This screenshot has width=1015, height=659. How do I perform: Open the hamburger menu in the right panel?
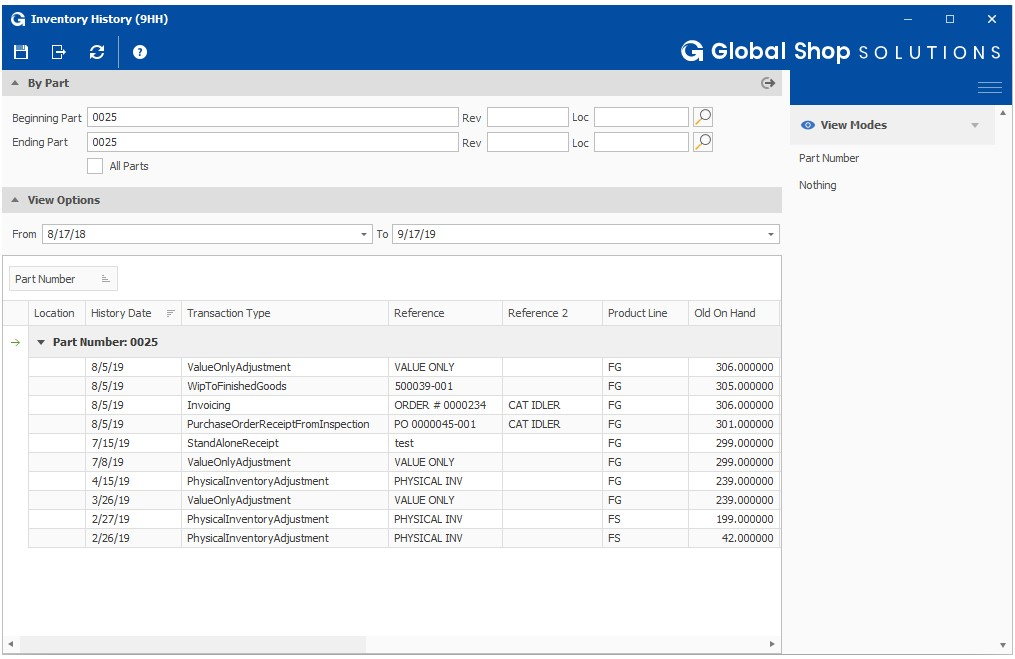(x=990, y=87)
